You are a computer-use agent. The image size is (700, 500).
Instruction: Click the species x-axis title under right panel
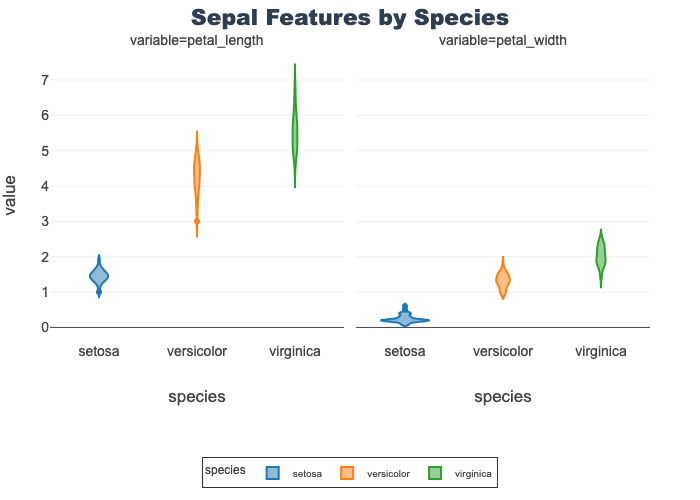(x=503, y=396)
